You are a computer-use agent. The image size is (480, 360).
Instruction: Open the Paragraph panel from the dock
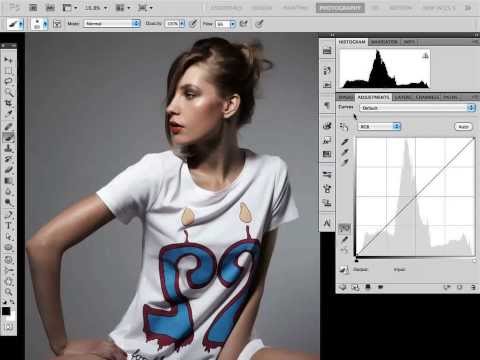coord(327,106)
